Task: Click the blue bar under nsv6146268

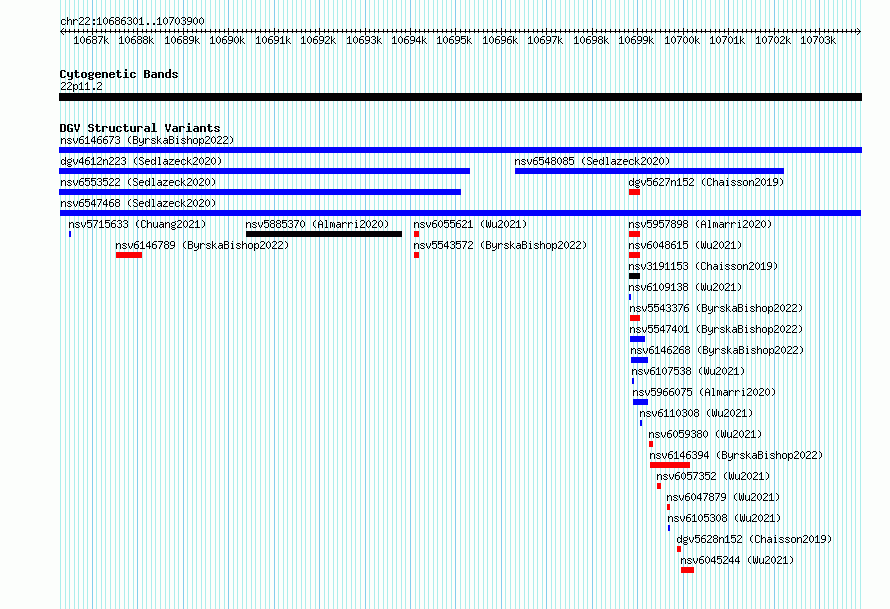Action: 639,360
